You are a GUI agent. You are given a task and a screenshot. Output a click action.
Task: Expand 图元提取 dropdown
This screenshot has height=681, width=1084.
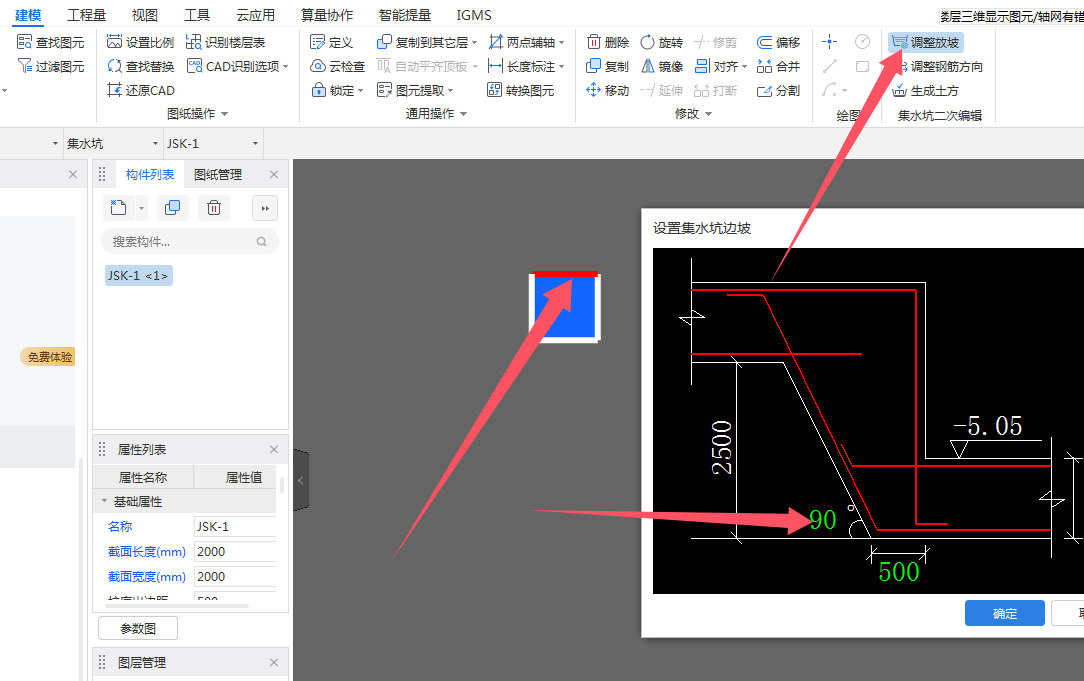451,91
